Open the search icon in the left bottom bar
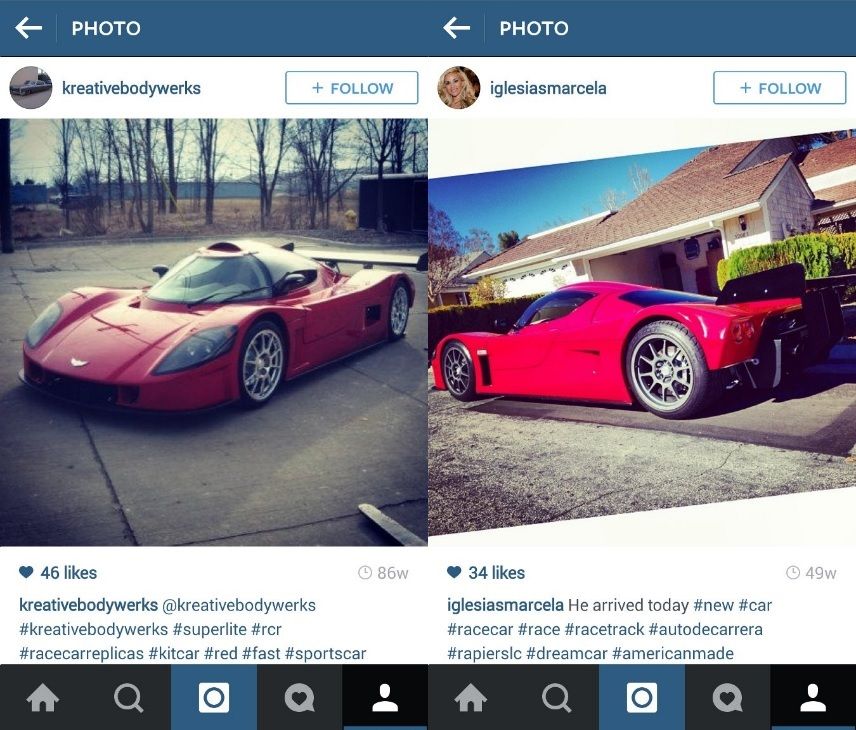This screenshot has height=730, width=856. pyautogui.click(x=129, y=697)
